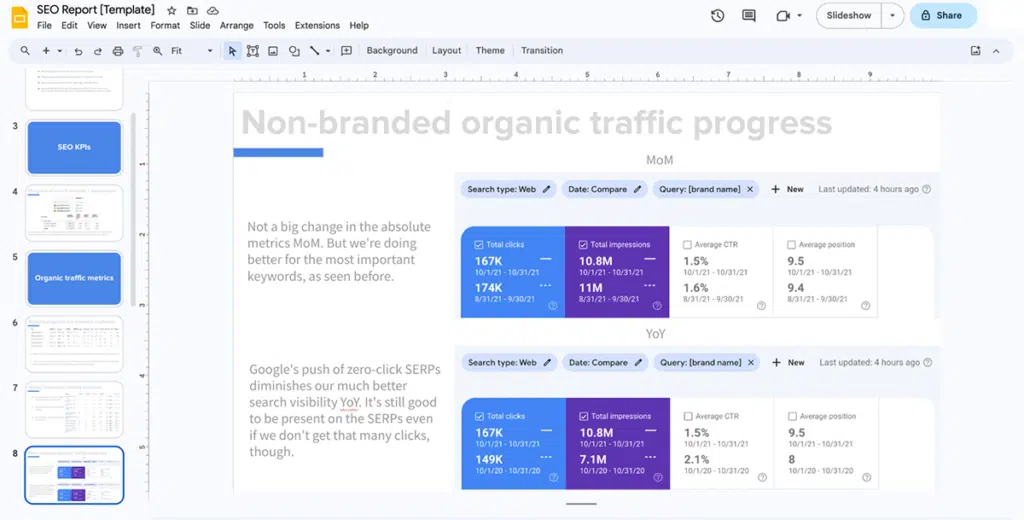Image resolution: width=1024 pixels, height=520 pixels.
Task: Select slide 5 Organic traffic metrics thumbnail
Action: pos(74,278)
